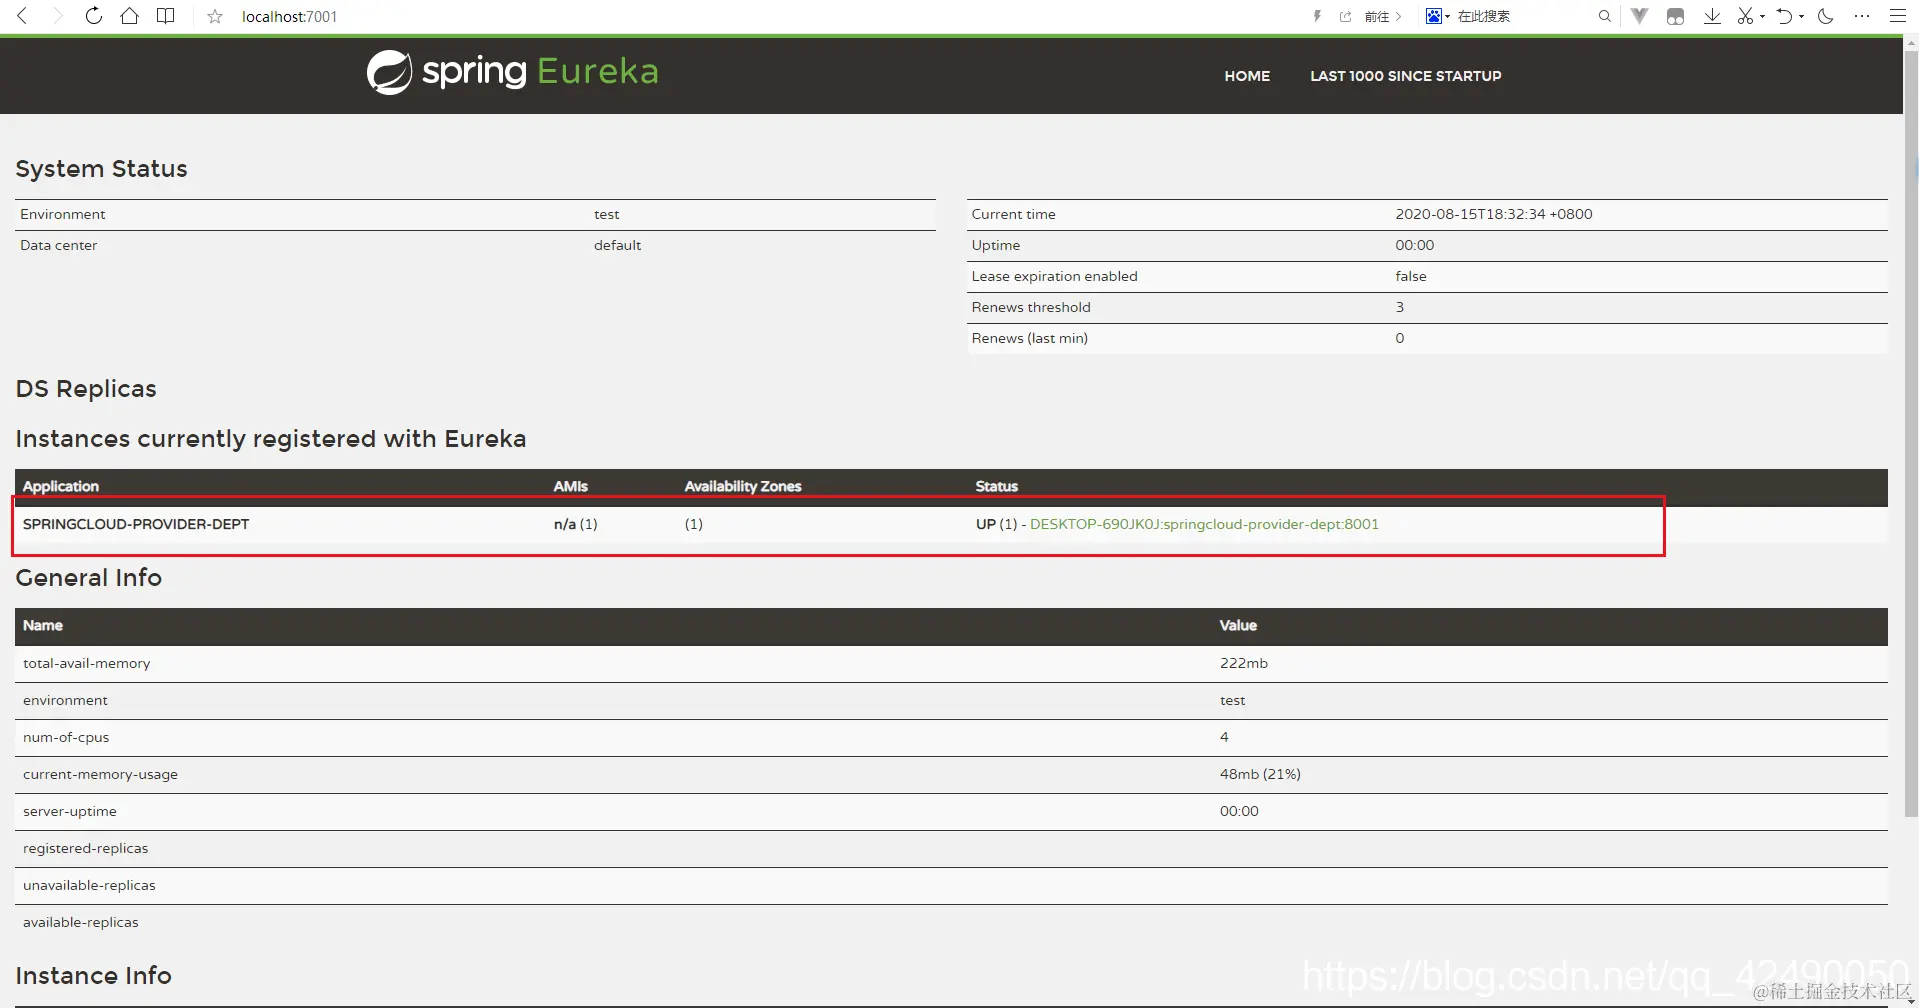Click the Availability Zones column header
The height and width of the screenshot is (1008, 1919).
coord(742,486)
